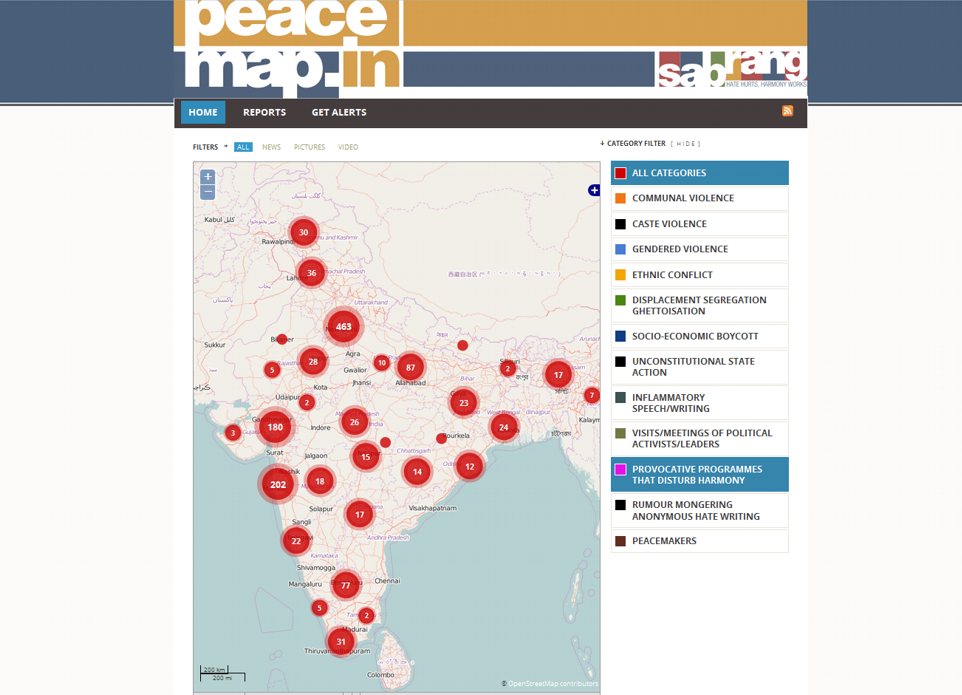Filter by Provocative Programmes That Disturb Harmony
This screenshot has width=962, height=695.
(699, 475)
